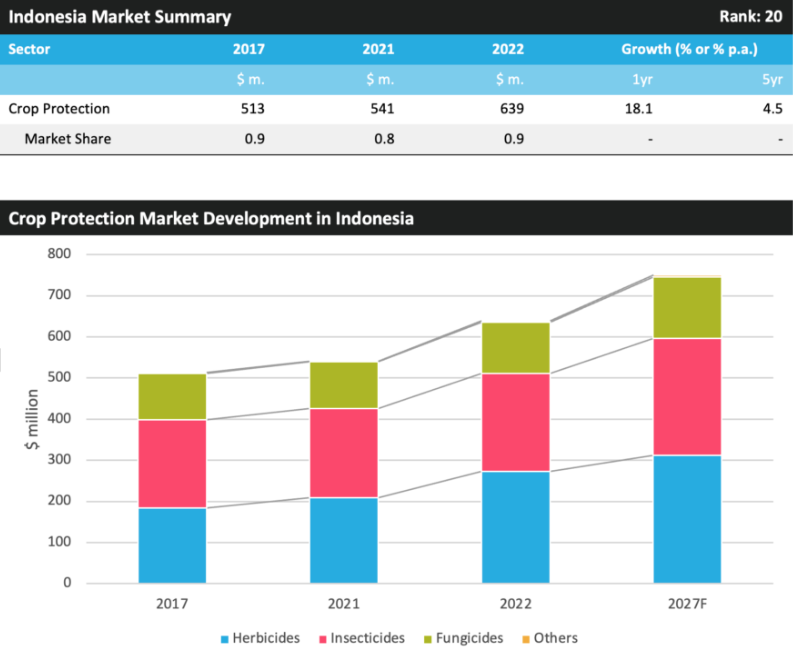Select the 2017 Herbicides bar segment
Screen dimensions: 793x670
pos(172,545)
